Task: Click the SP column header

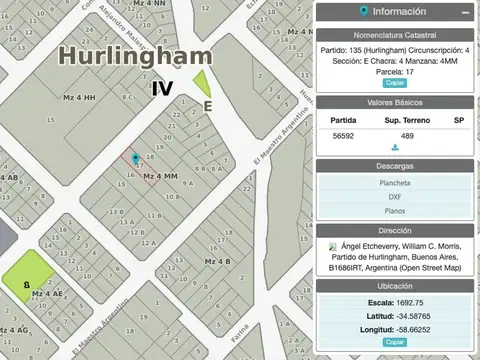Action: 459,120
